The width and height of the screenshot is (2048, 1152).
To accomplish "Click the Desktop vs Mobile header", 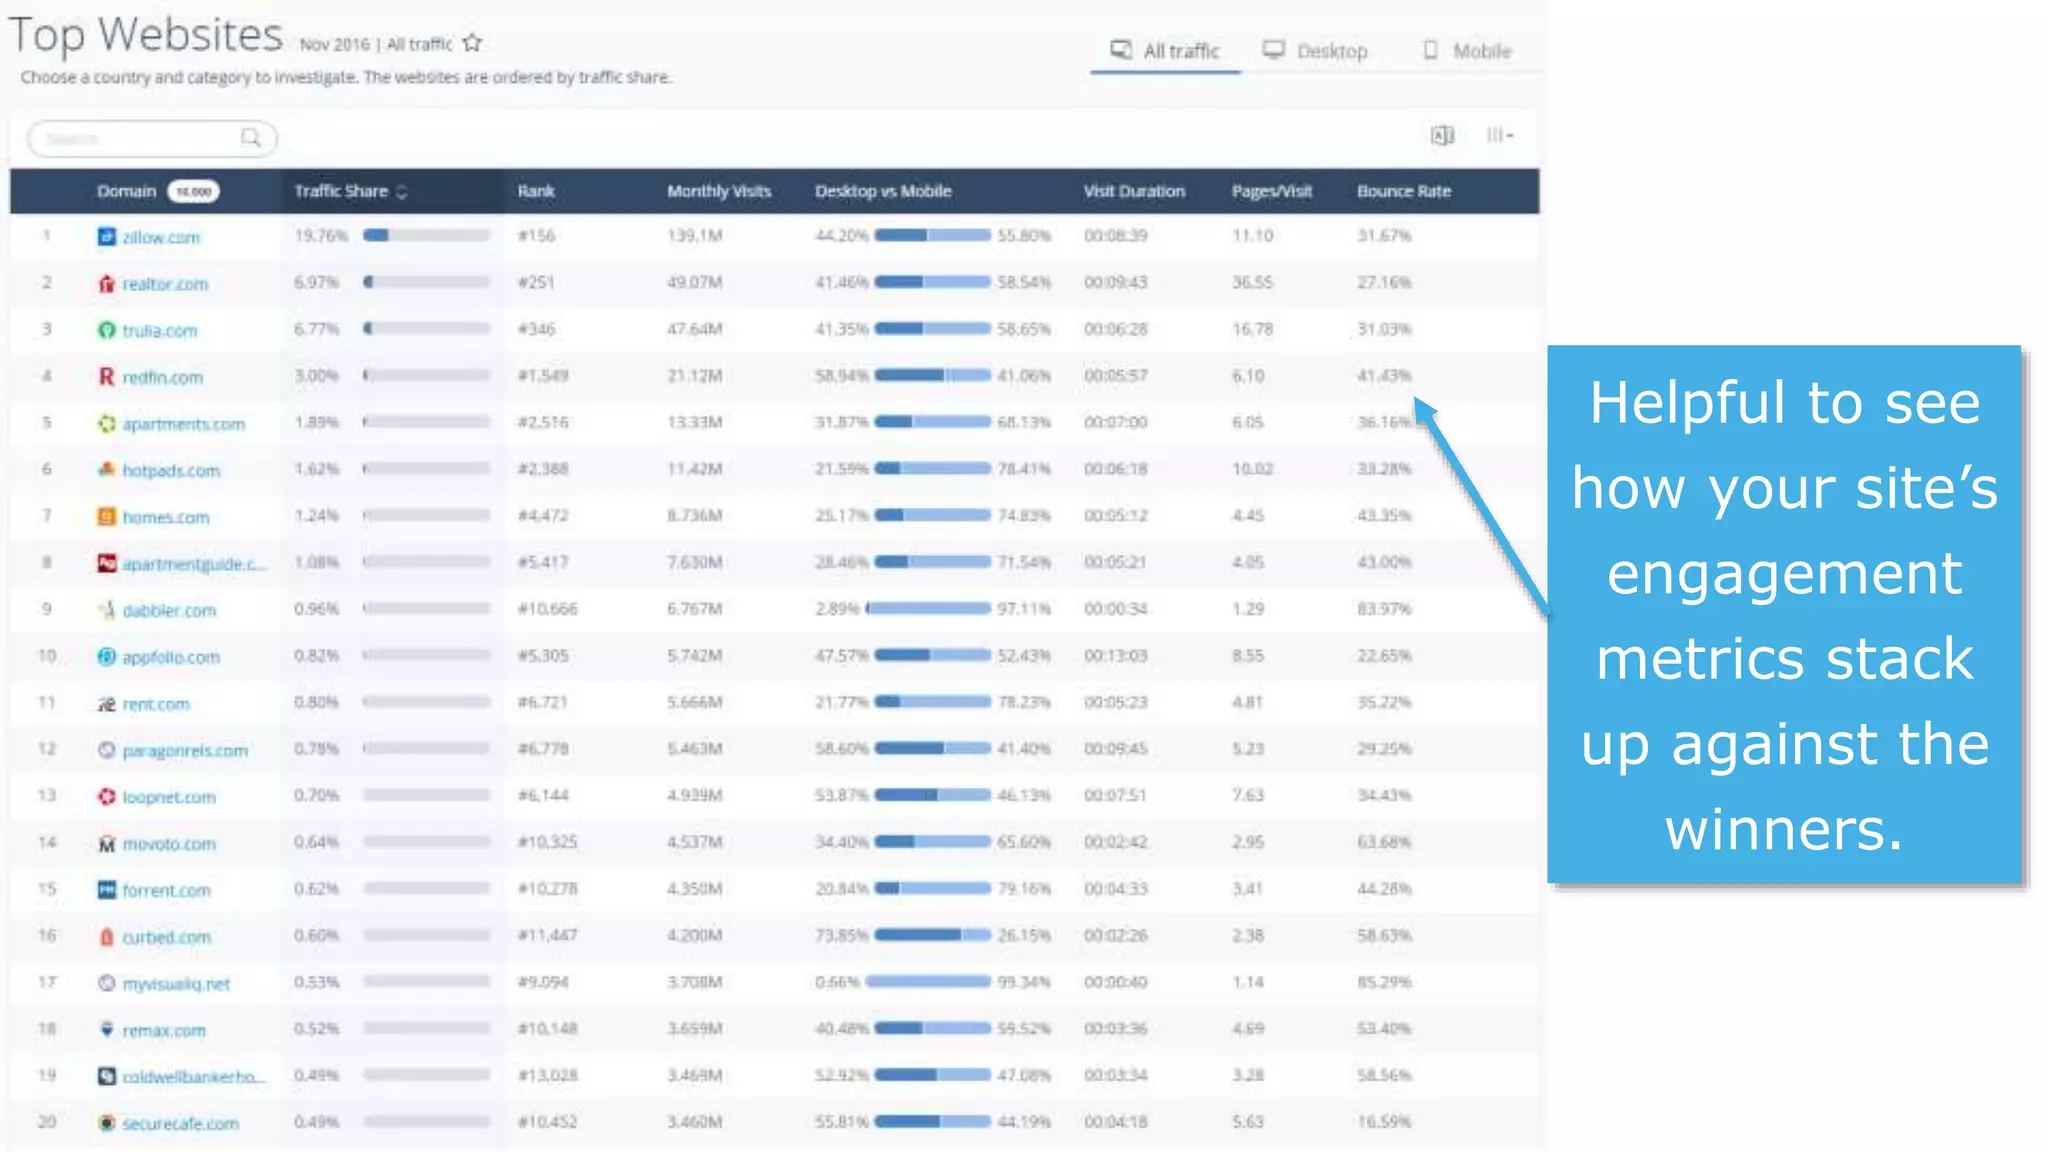I will coord(883,191).
